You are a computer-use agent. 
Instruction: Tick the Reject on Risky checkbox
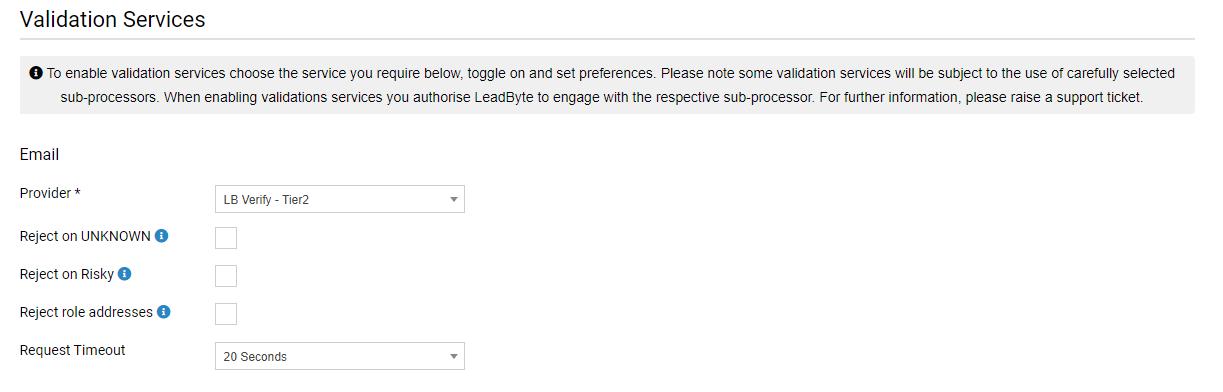click(x=226, y=276)
